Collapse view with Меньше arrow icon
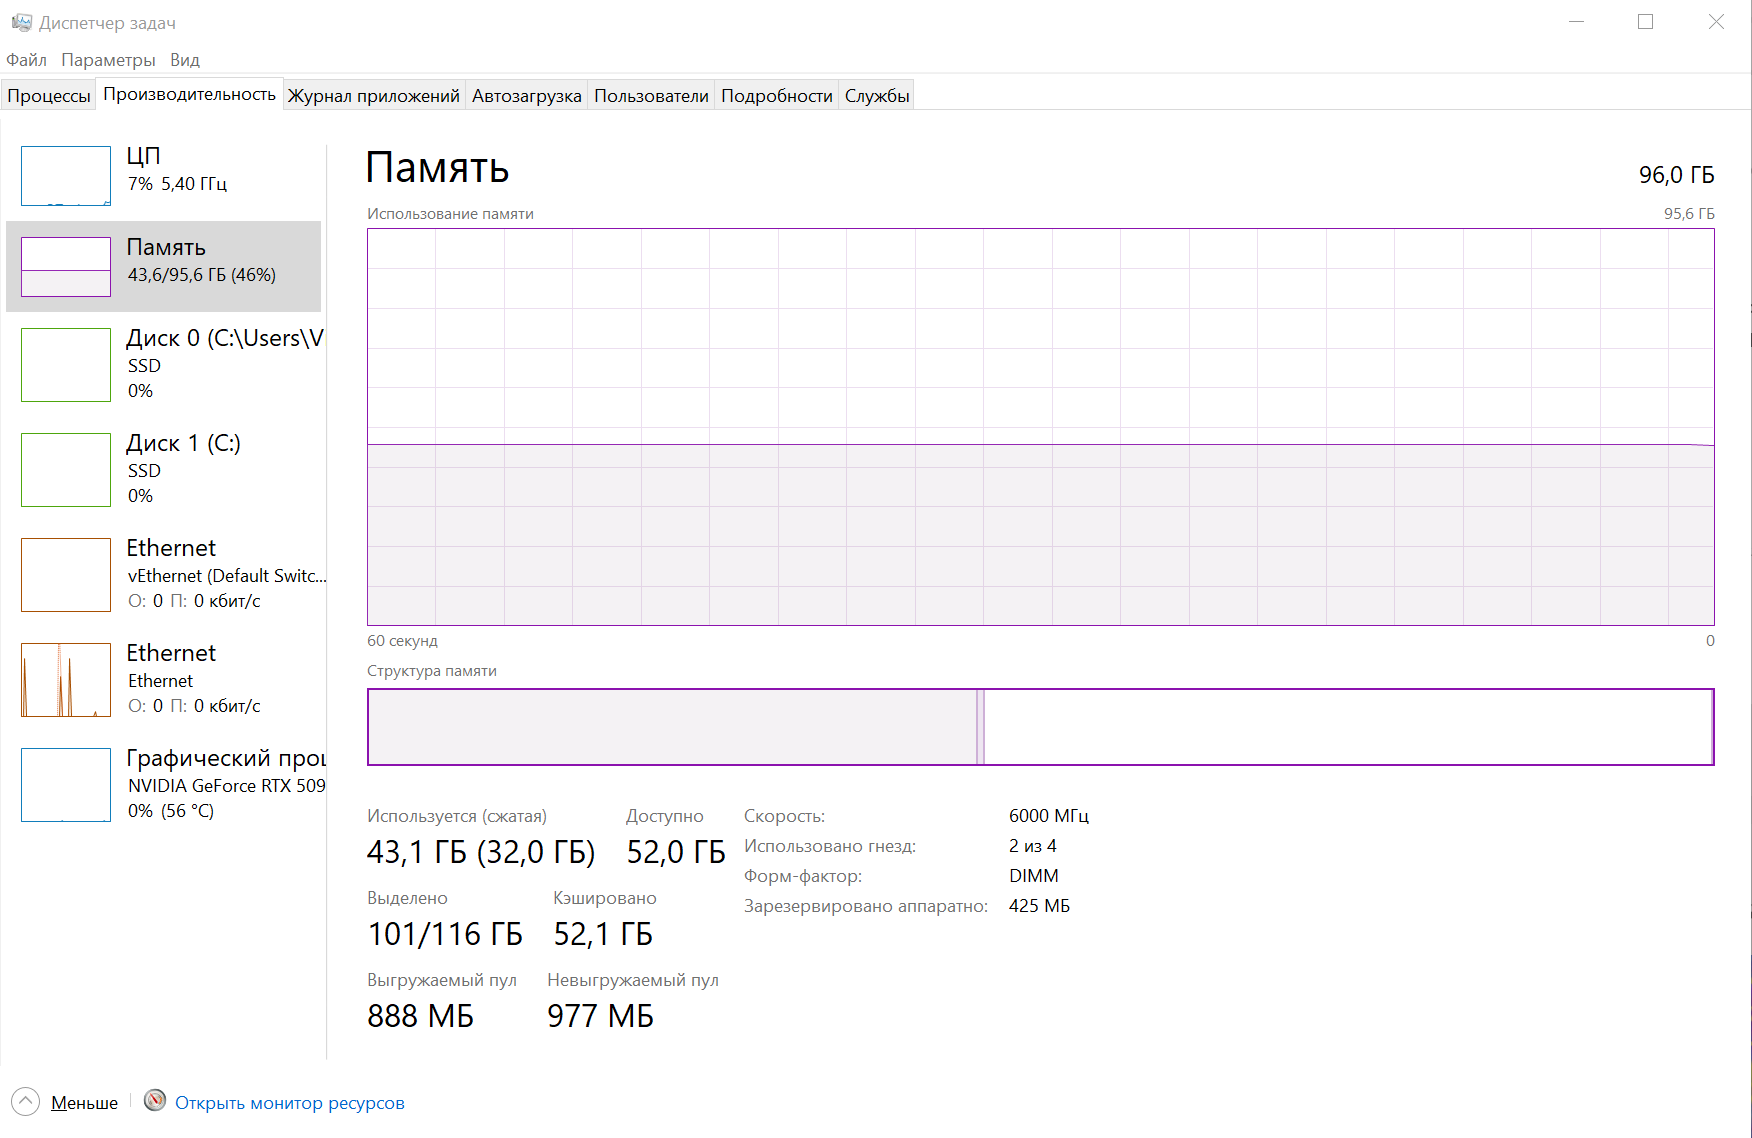Viewport: 1752px width, 1138px height. click(x=25, y=1102)
